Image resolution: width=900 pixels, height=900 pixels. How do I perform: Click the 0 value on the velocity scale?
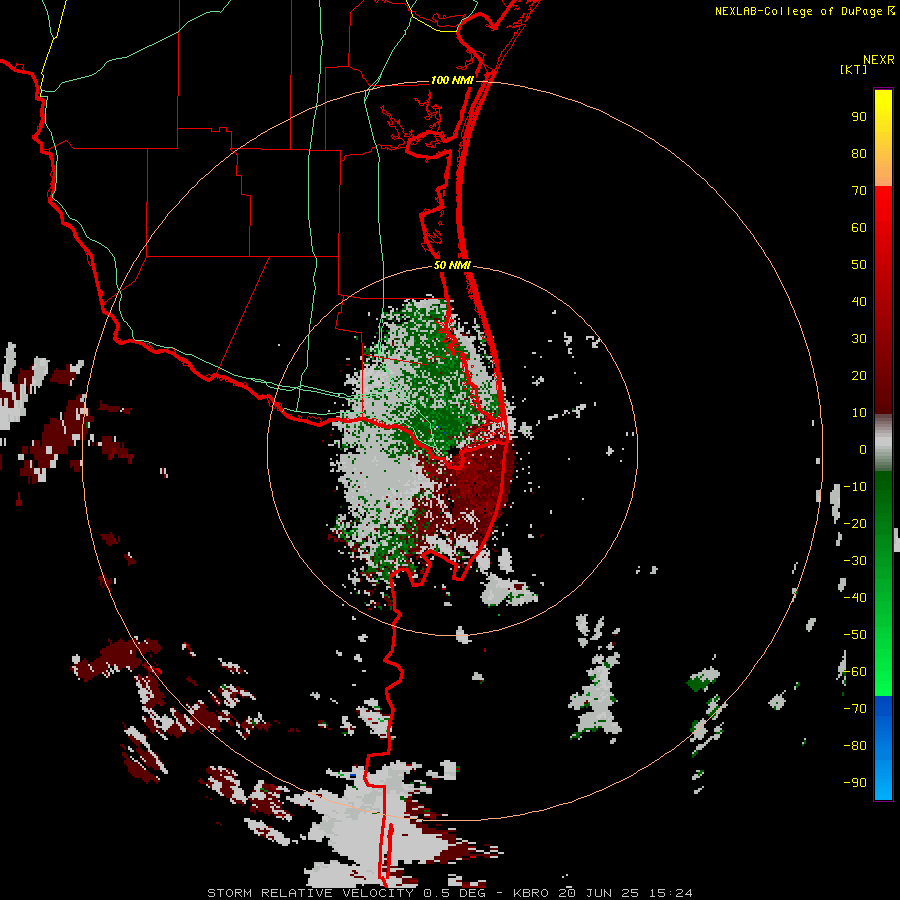pyautogui.click(x=863, y=450)
